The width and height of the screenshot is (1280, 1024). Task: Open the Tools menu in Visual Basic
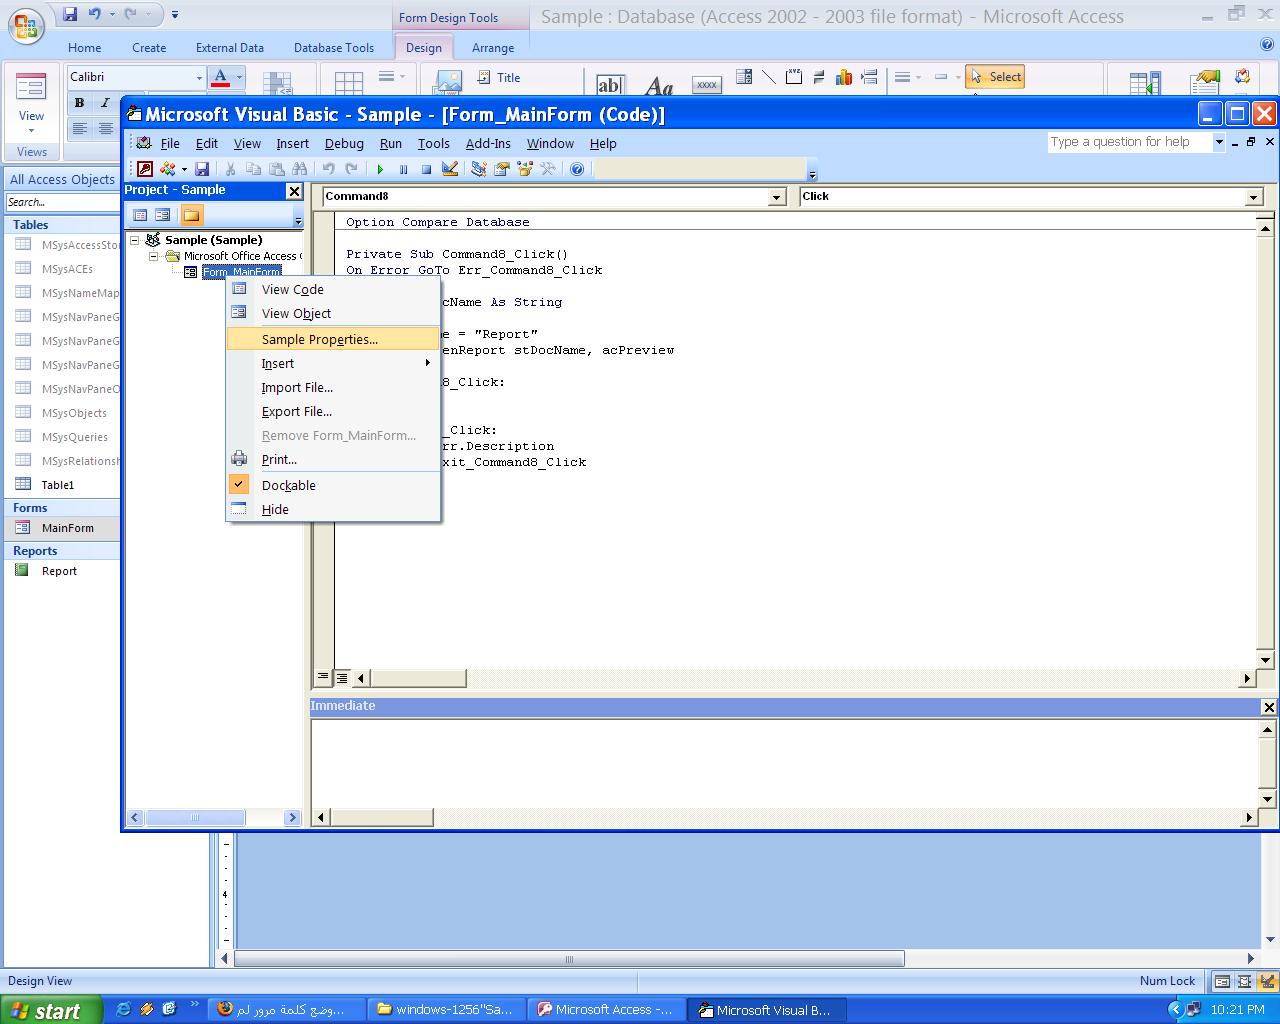click(434, 143)
